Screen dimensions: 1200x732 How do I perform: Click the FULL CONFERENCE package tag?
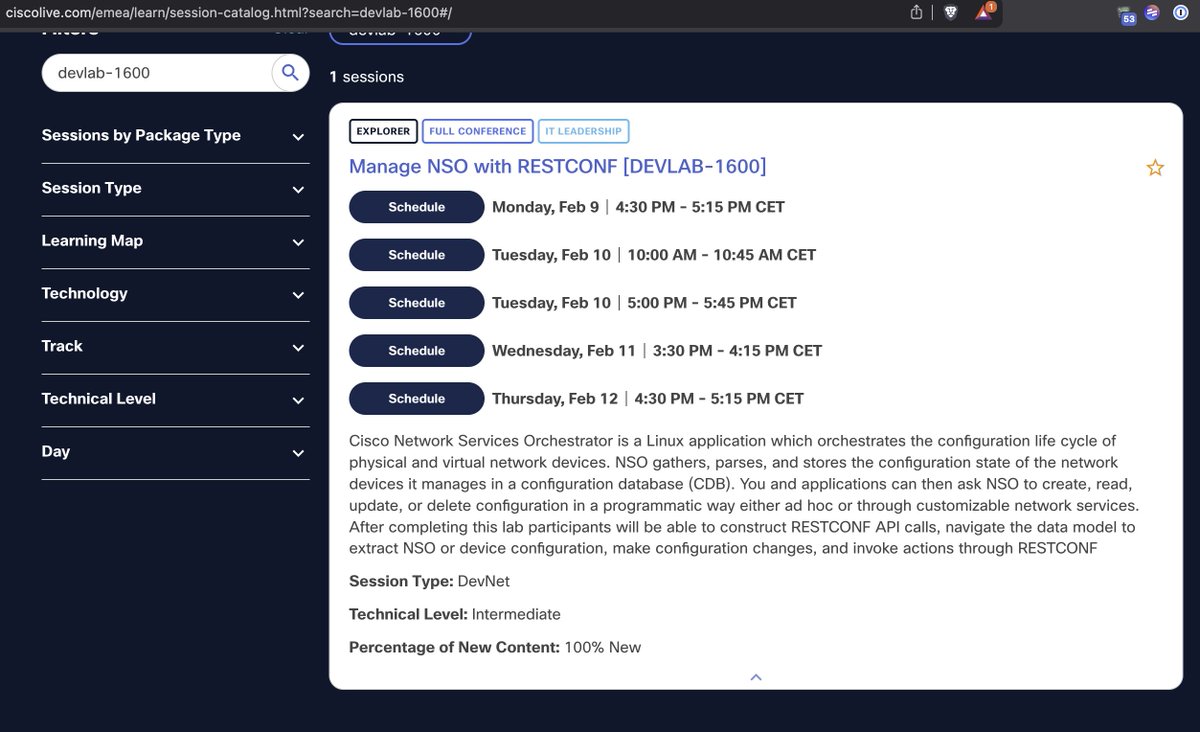(x=478, y=131)
